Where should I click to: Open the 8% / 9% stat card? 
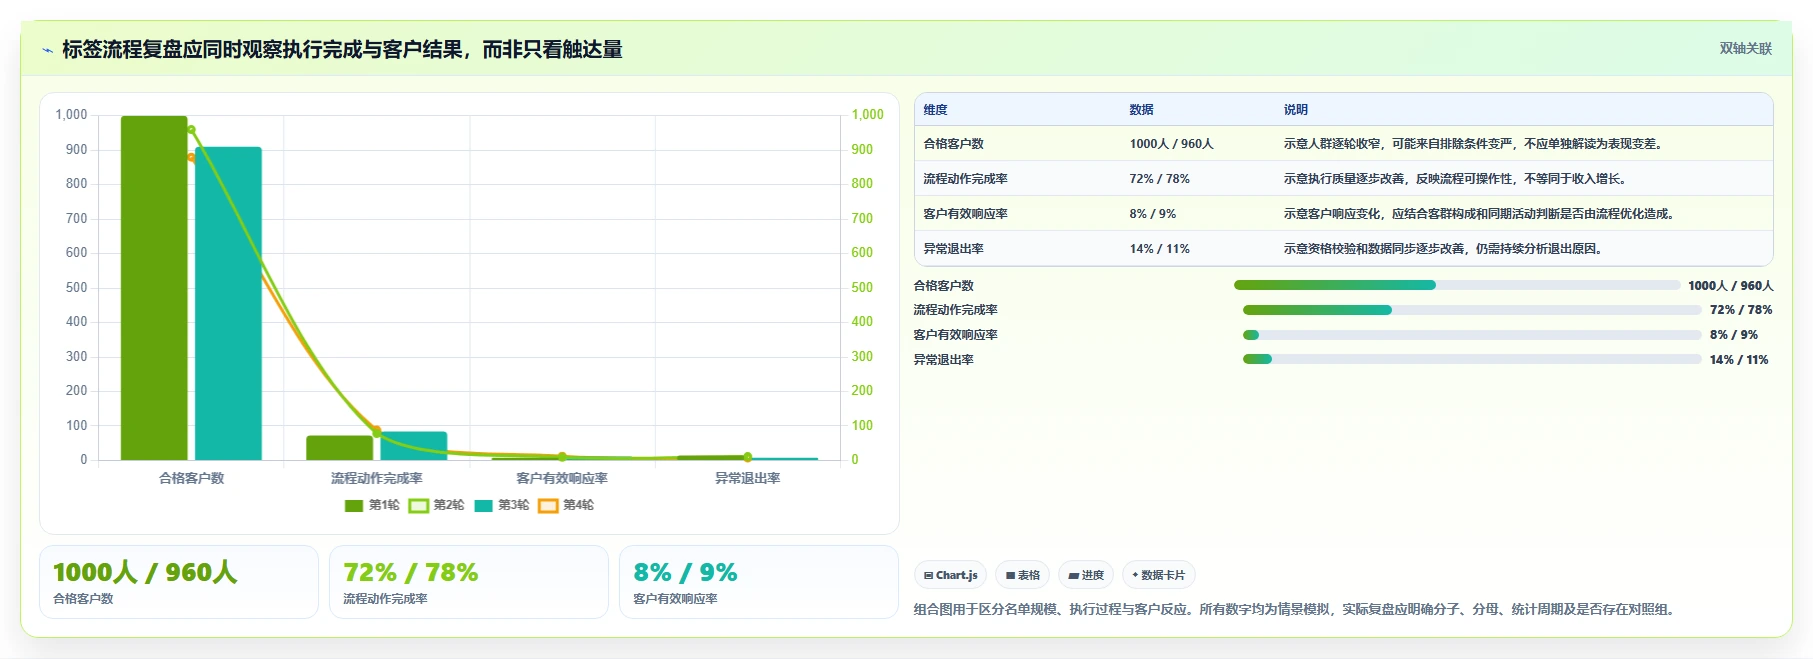[x=759, y=582]
